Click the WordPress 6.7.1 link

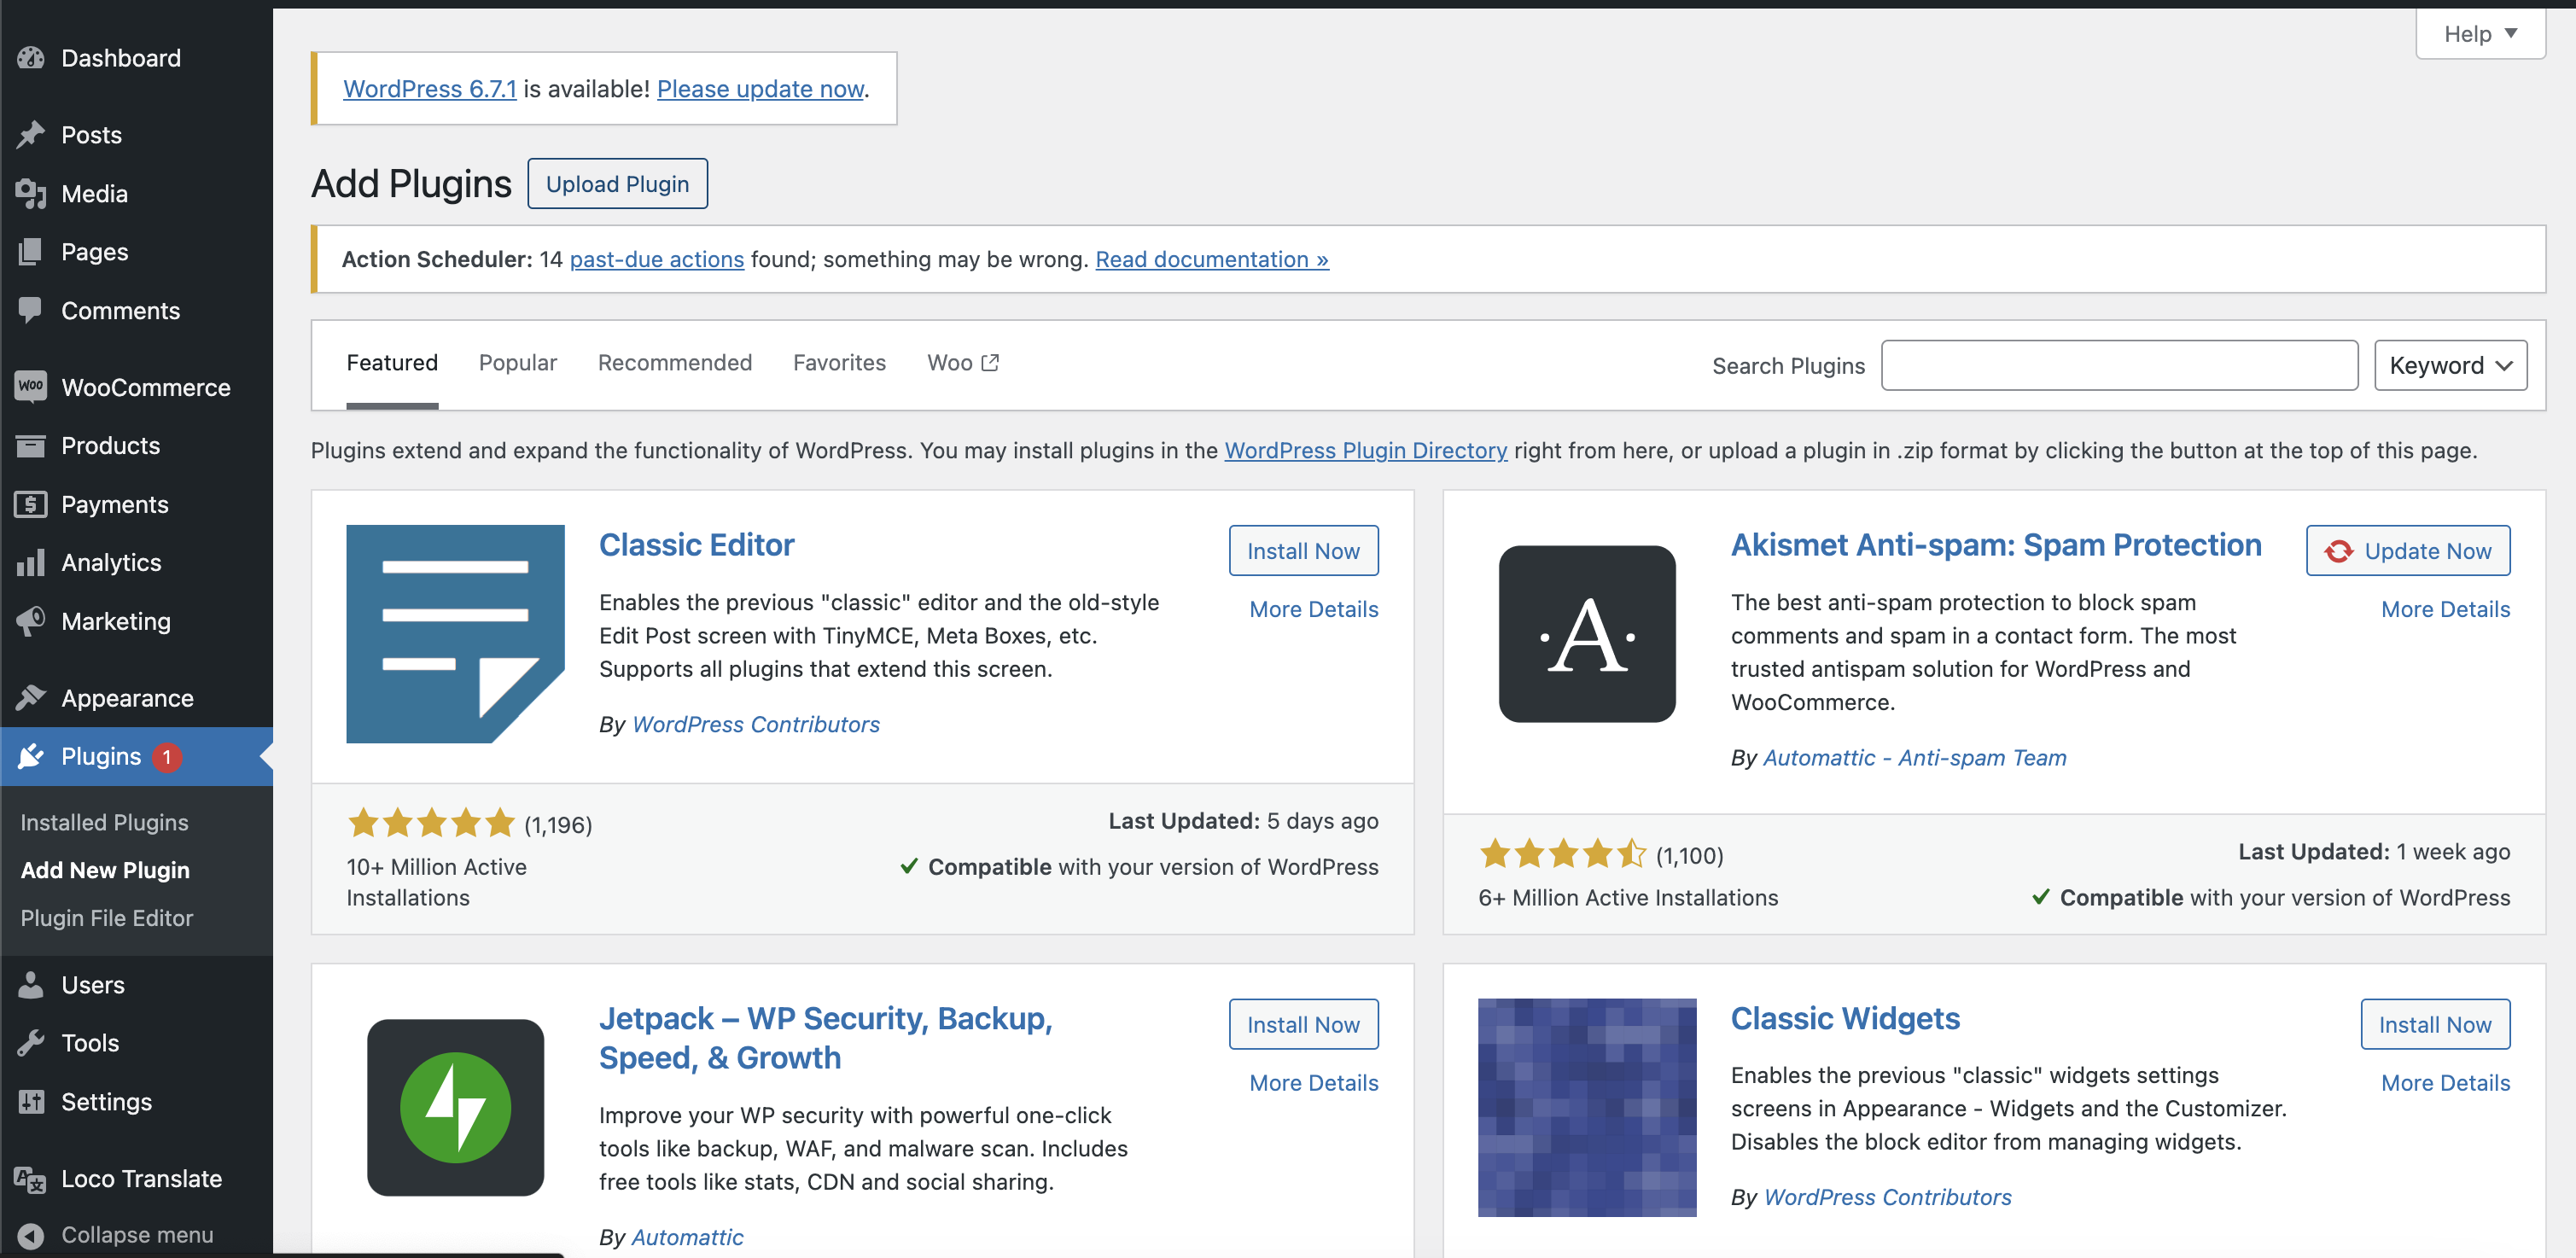coord(430,89)
